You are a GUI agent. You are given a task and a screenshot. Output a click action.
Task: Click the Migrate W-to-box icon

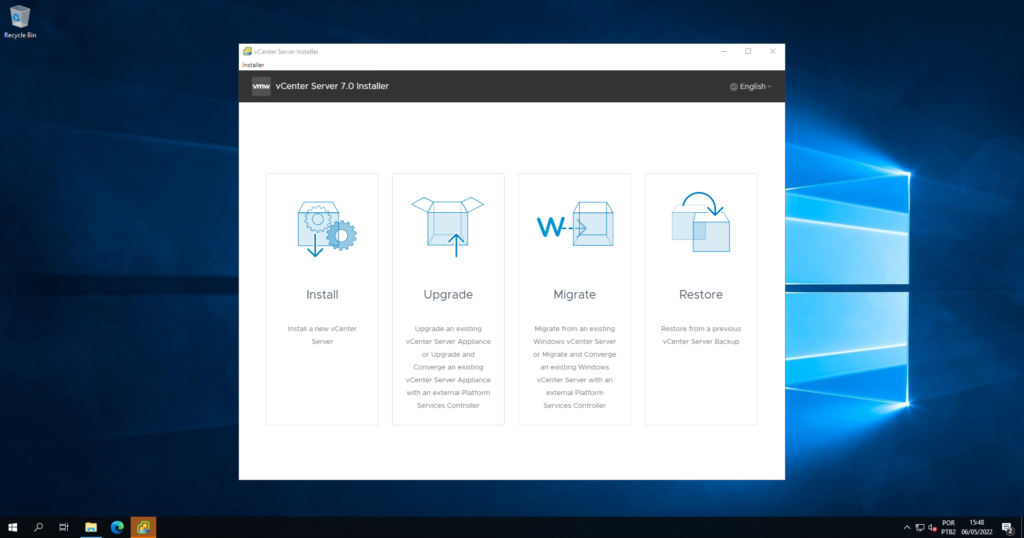coord(575,224)
